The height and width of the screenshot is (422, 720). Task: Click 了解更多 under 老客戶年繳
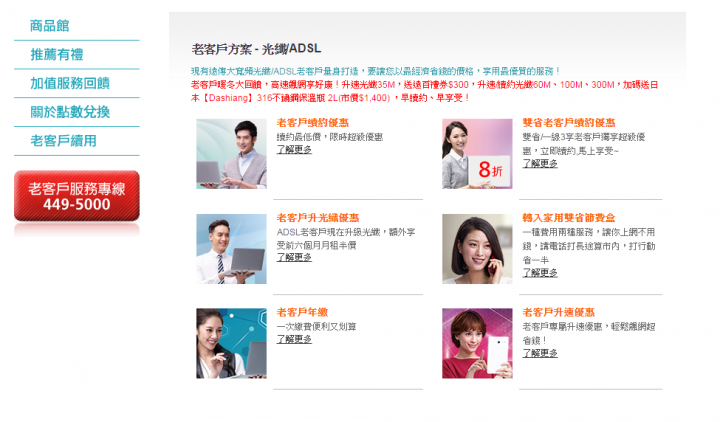tap(294, 339)
